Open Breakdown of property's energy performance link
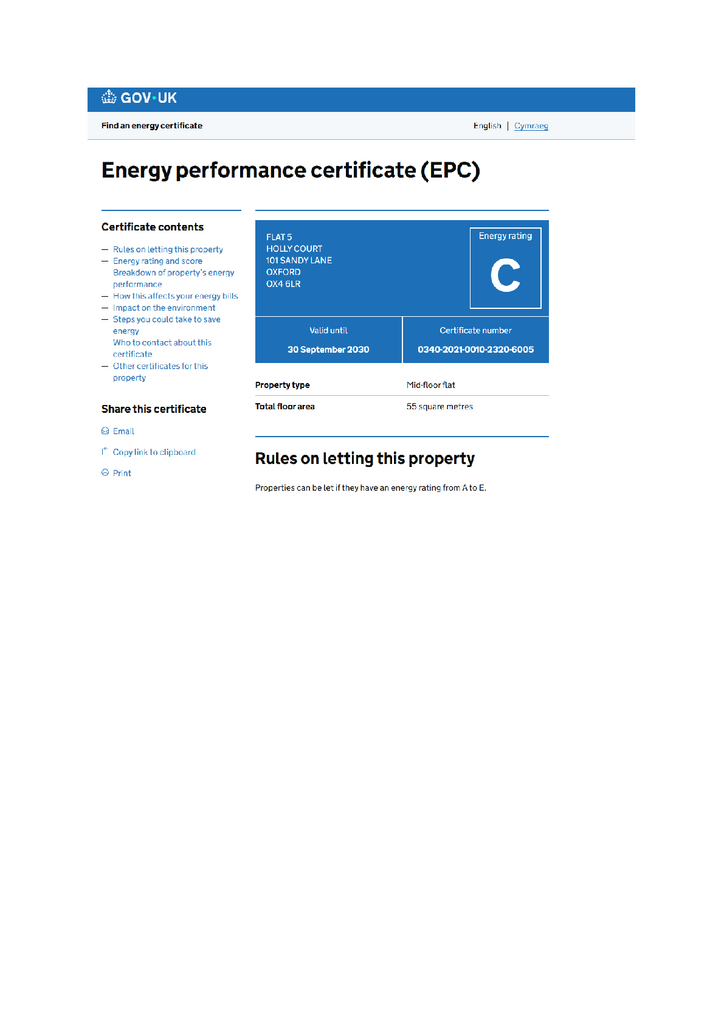The width and height of the screenshot is (724, 1024). coord(174,278)
